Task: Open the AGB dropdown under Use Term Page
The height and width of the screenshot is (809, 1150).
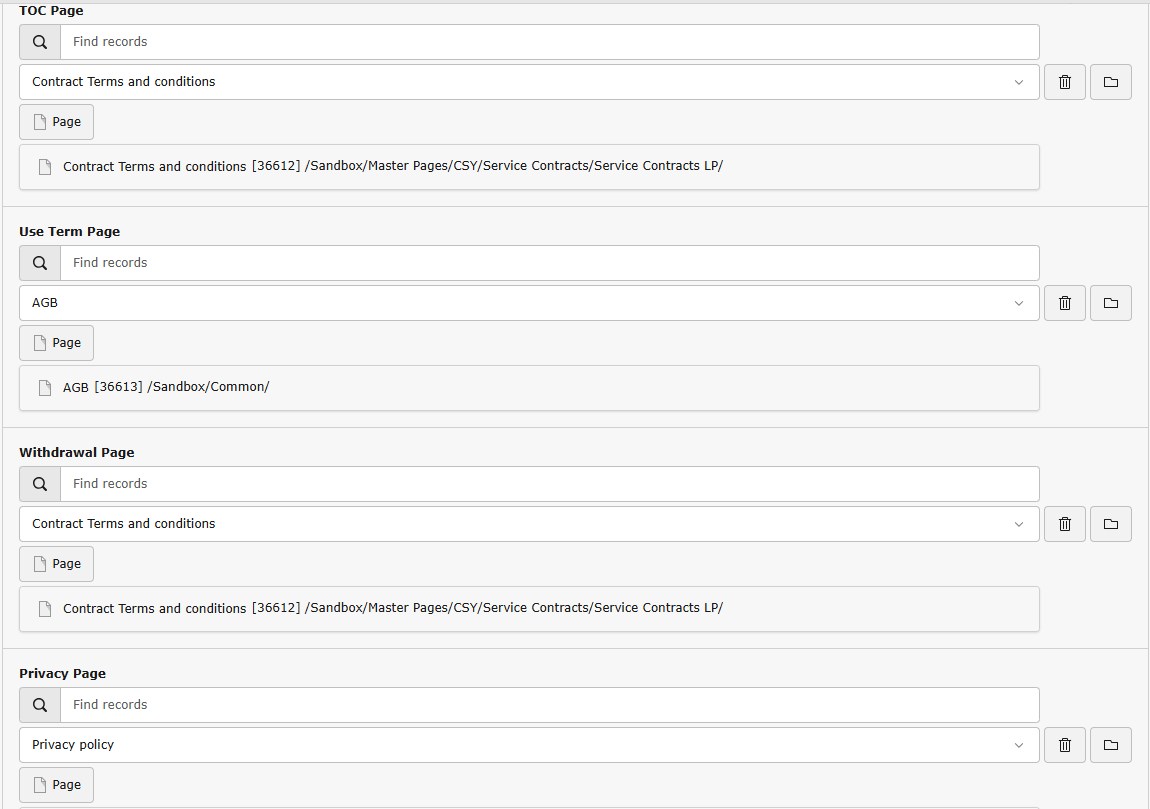Action: click(528, 303)
